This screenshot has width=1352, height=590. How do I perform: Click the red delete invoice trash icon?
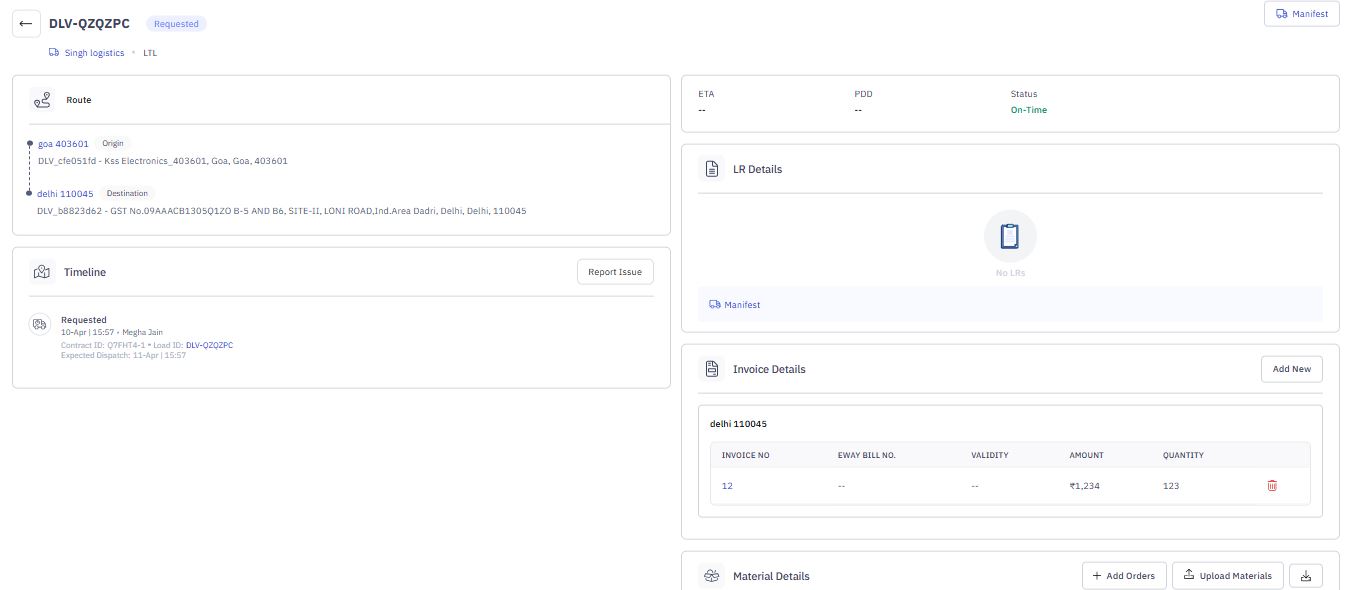(1272, 485)
